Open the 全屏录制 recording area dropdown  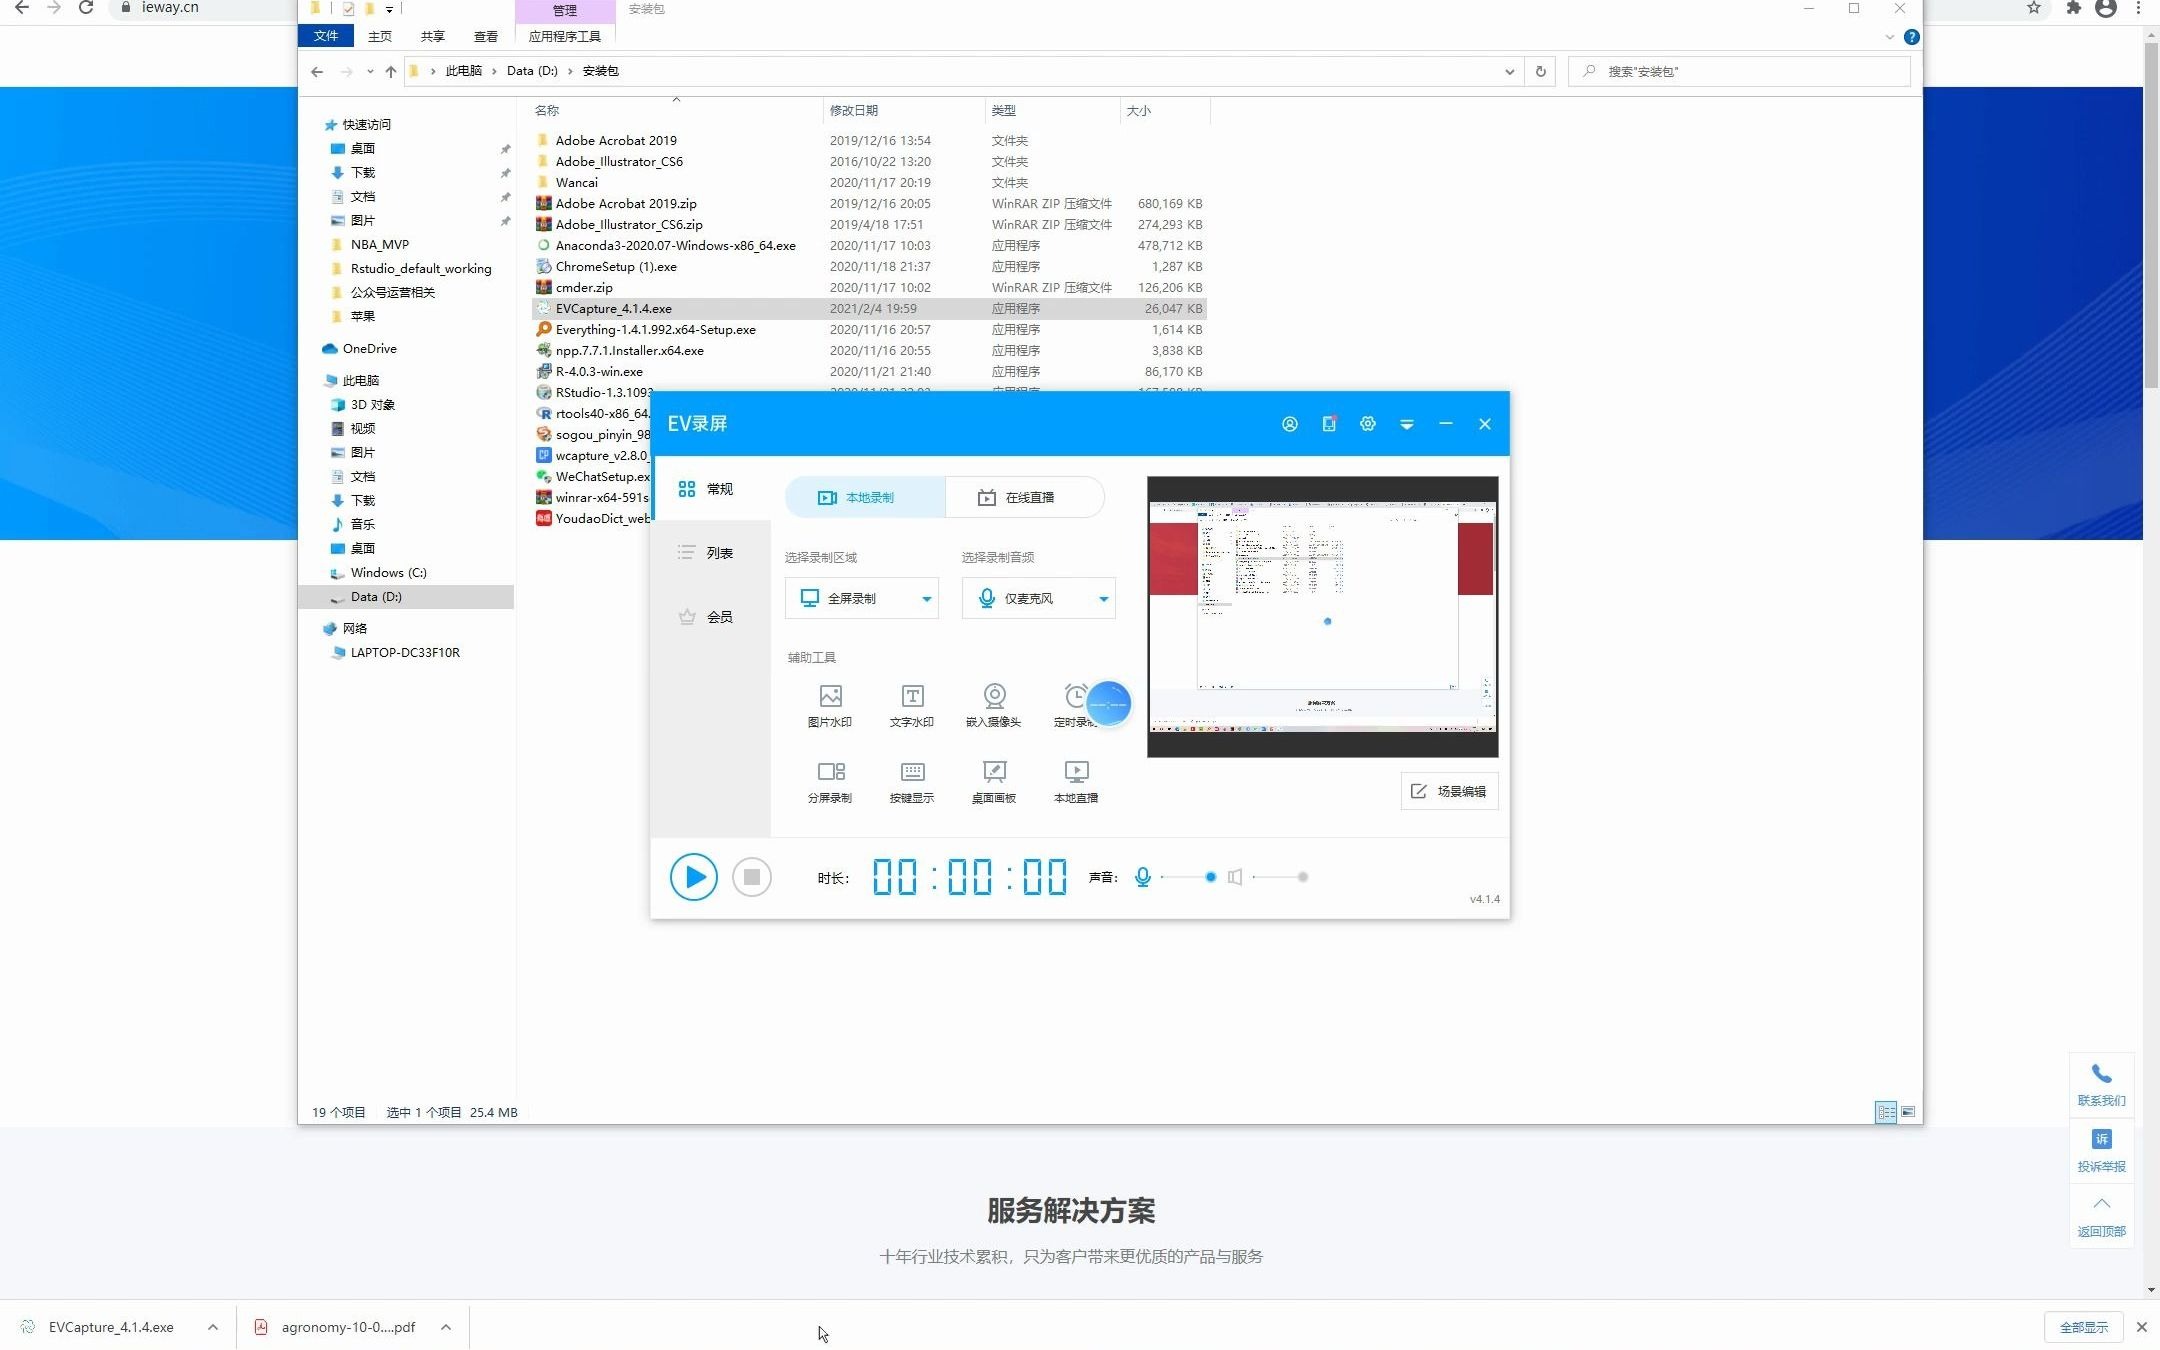pyautogui.click(x=862, y=598)
